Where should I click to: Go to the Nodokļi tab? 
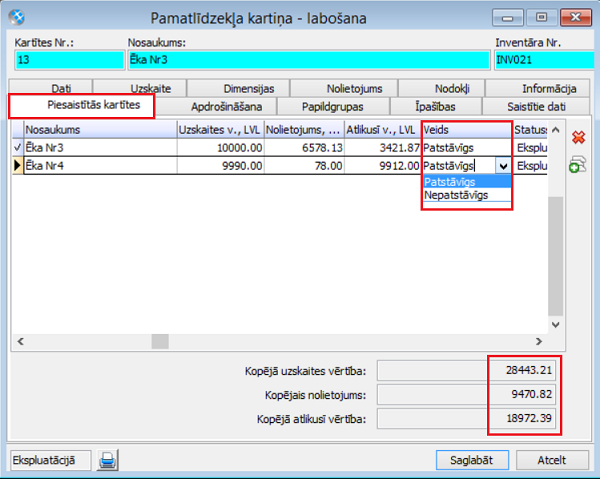442,88
